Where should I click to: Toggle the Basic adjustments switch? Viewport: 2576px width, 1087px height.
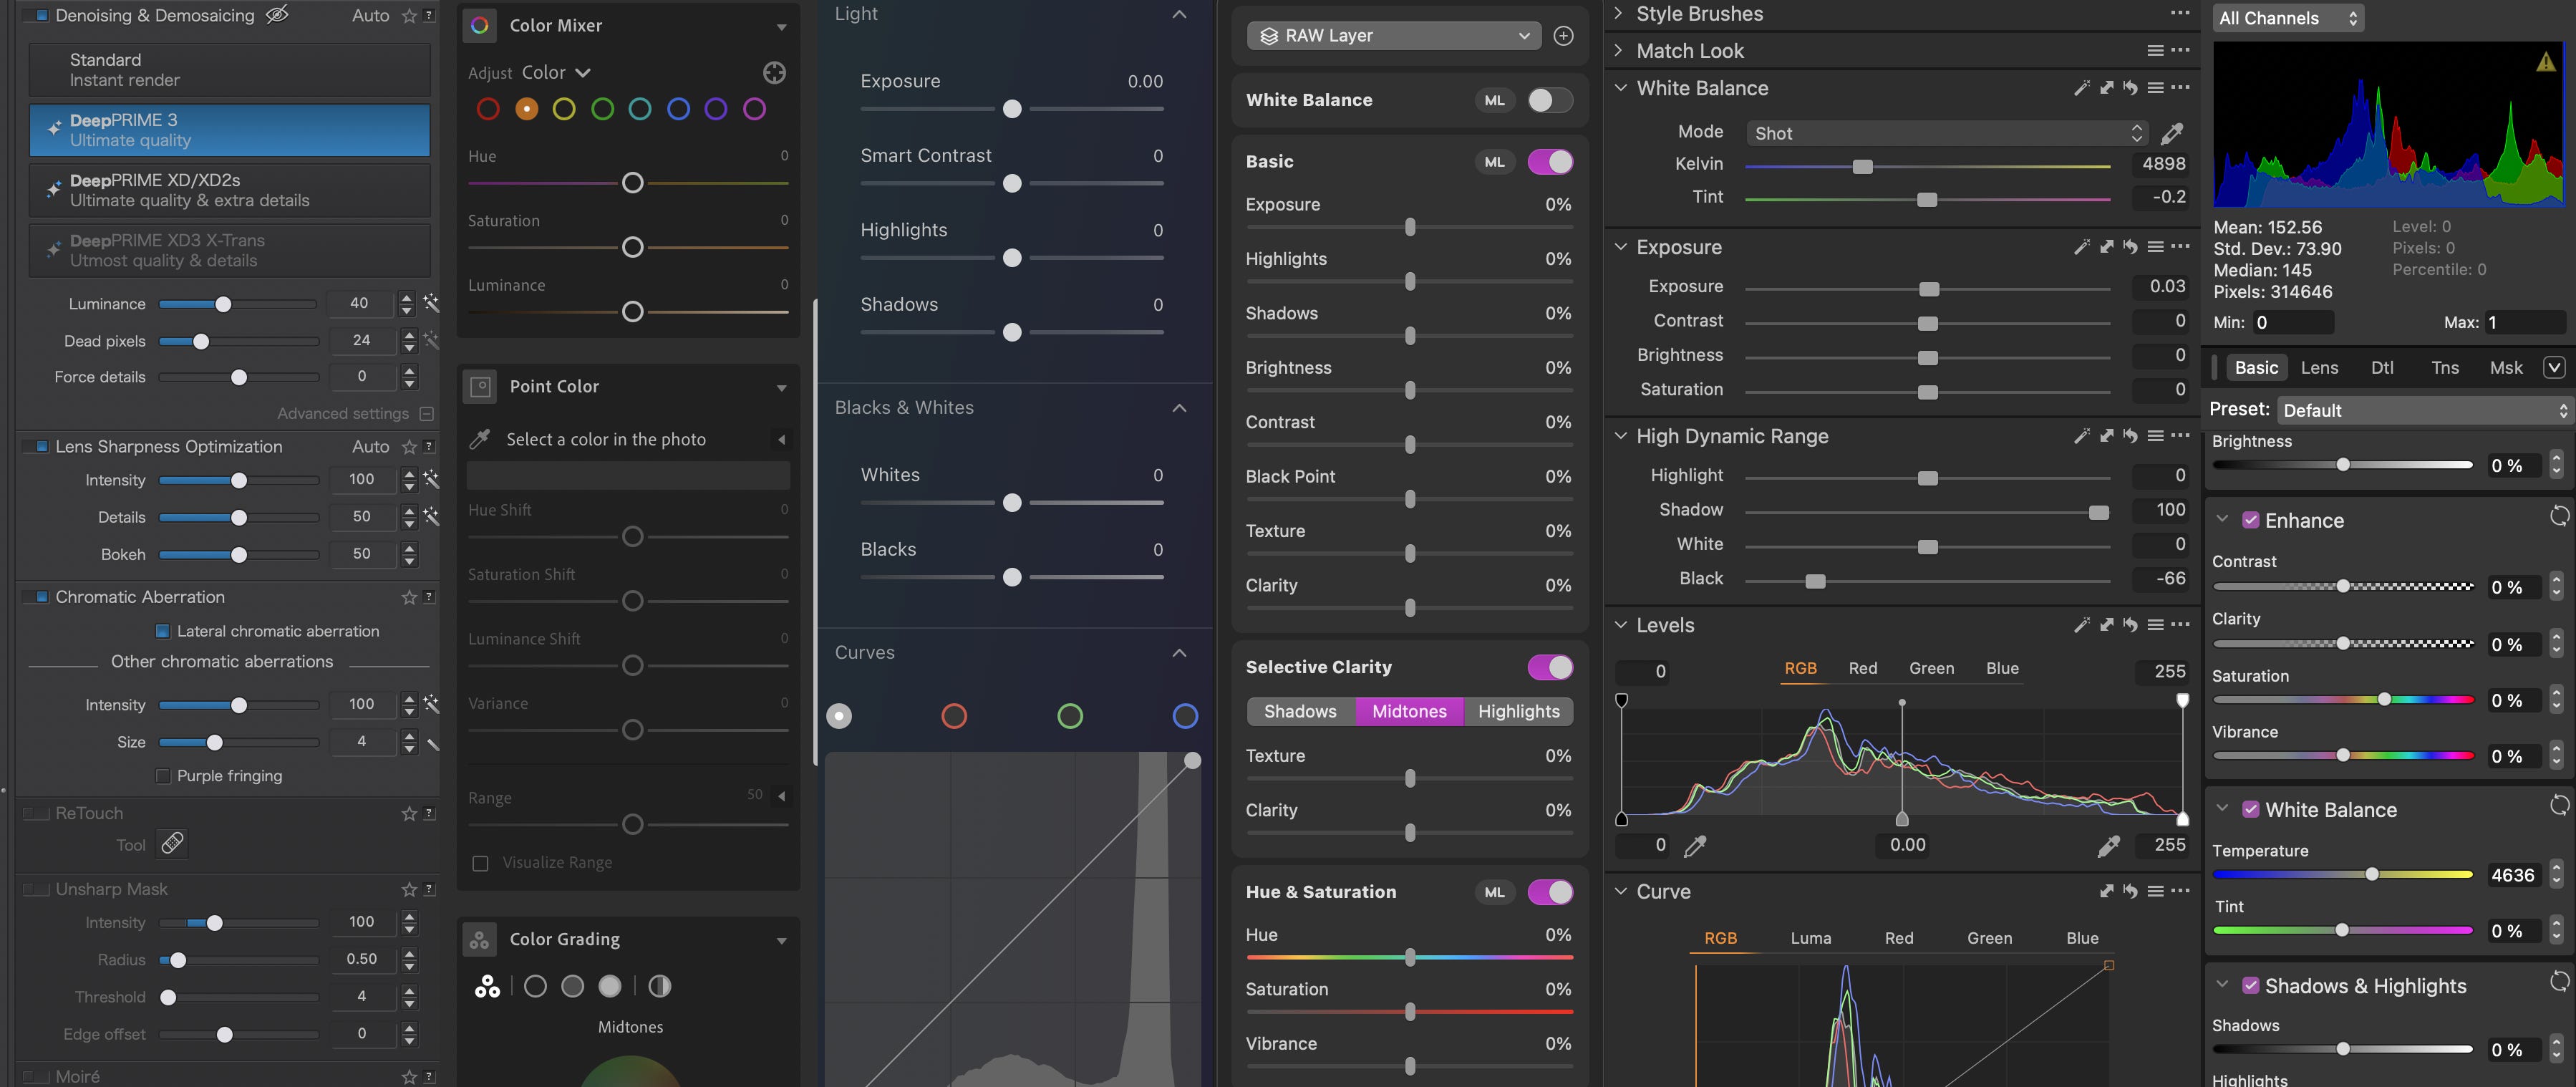coord(1550,162)
